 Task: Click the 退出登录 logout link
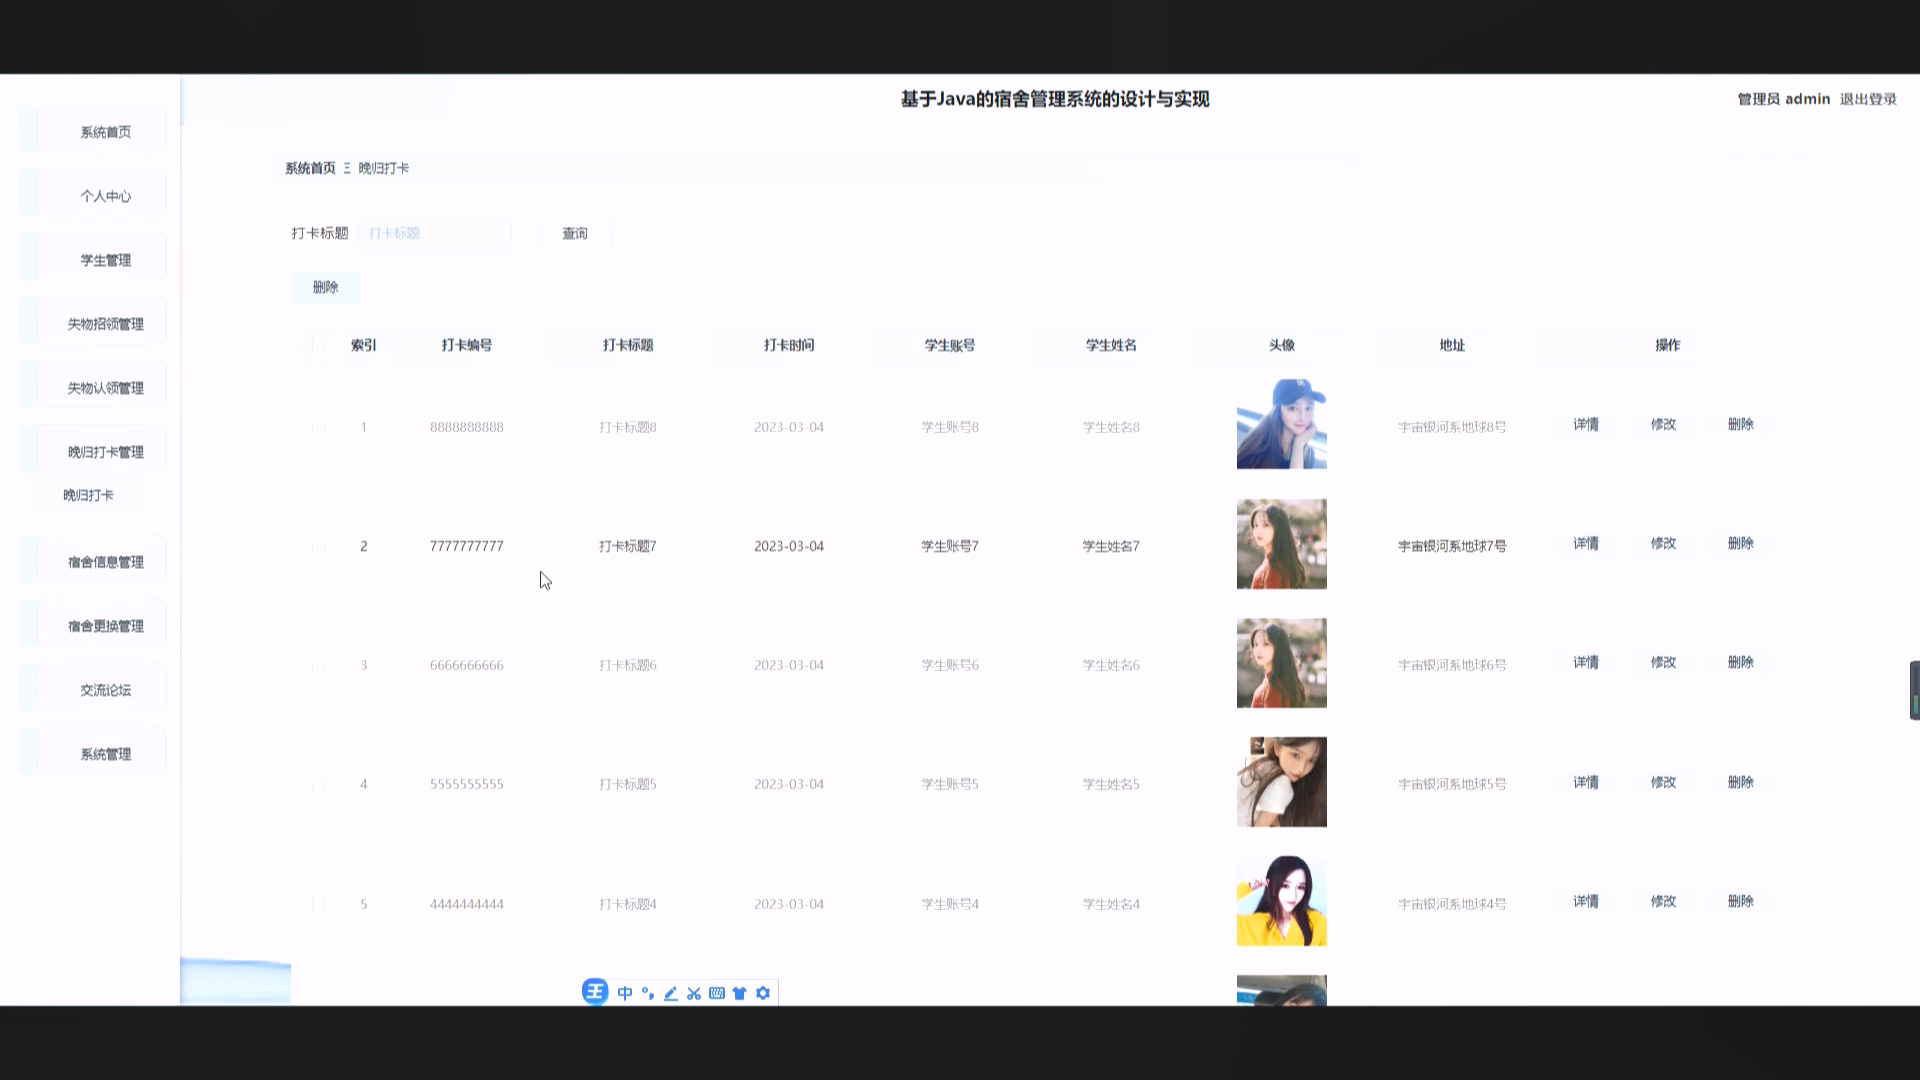pos(1866,99)
